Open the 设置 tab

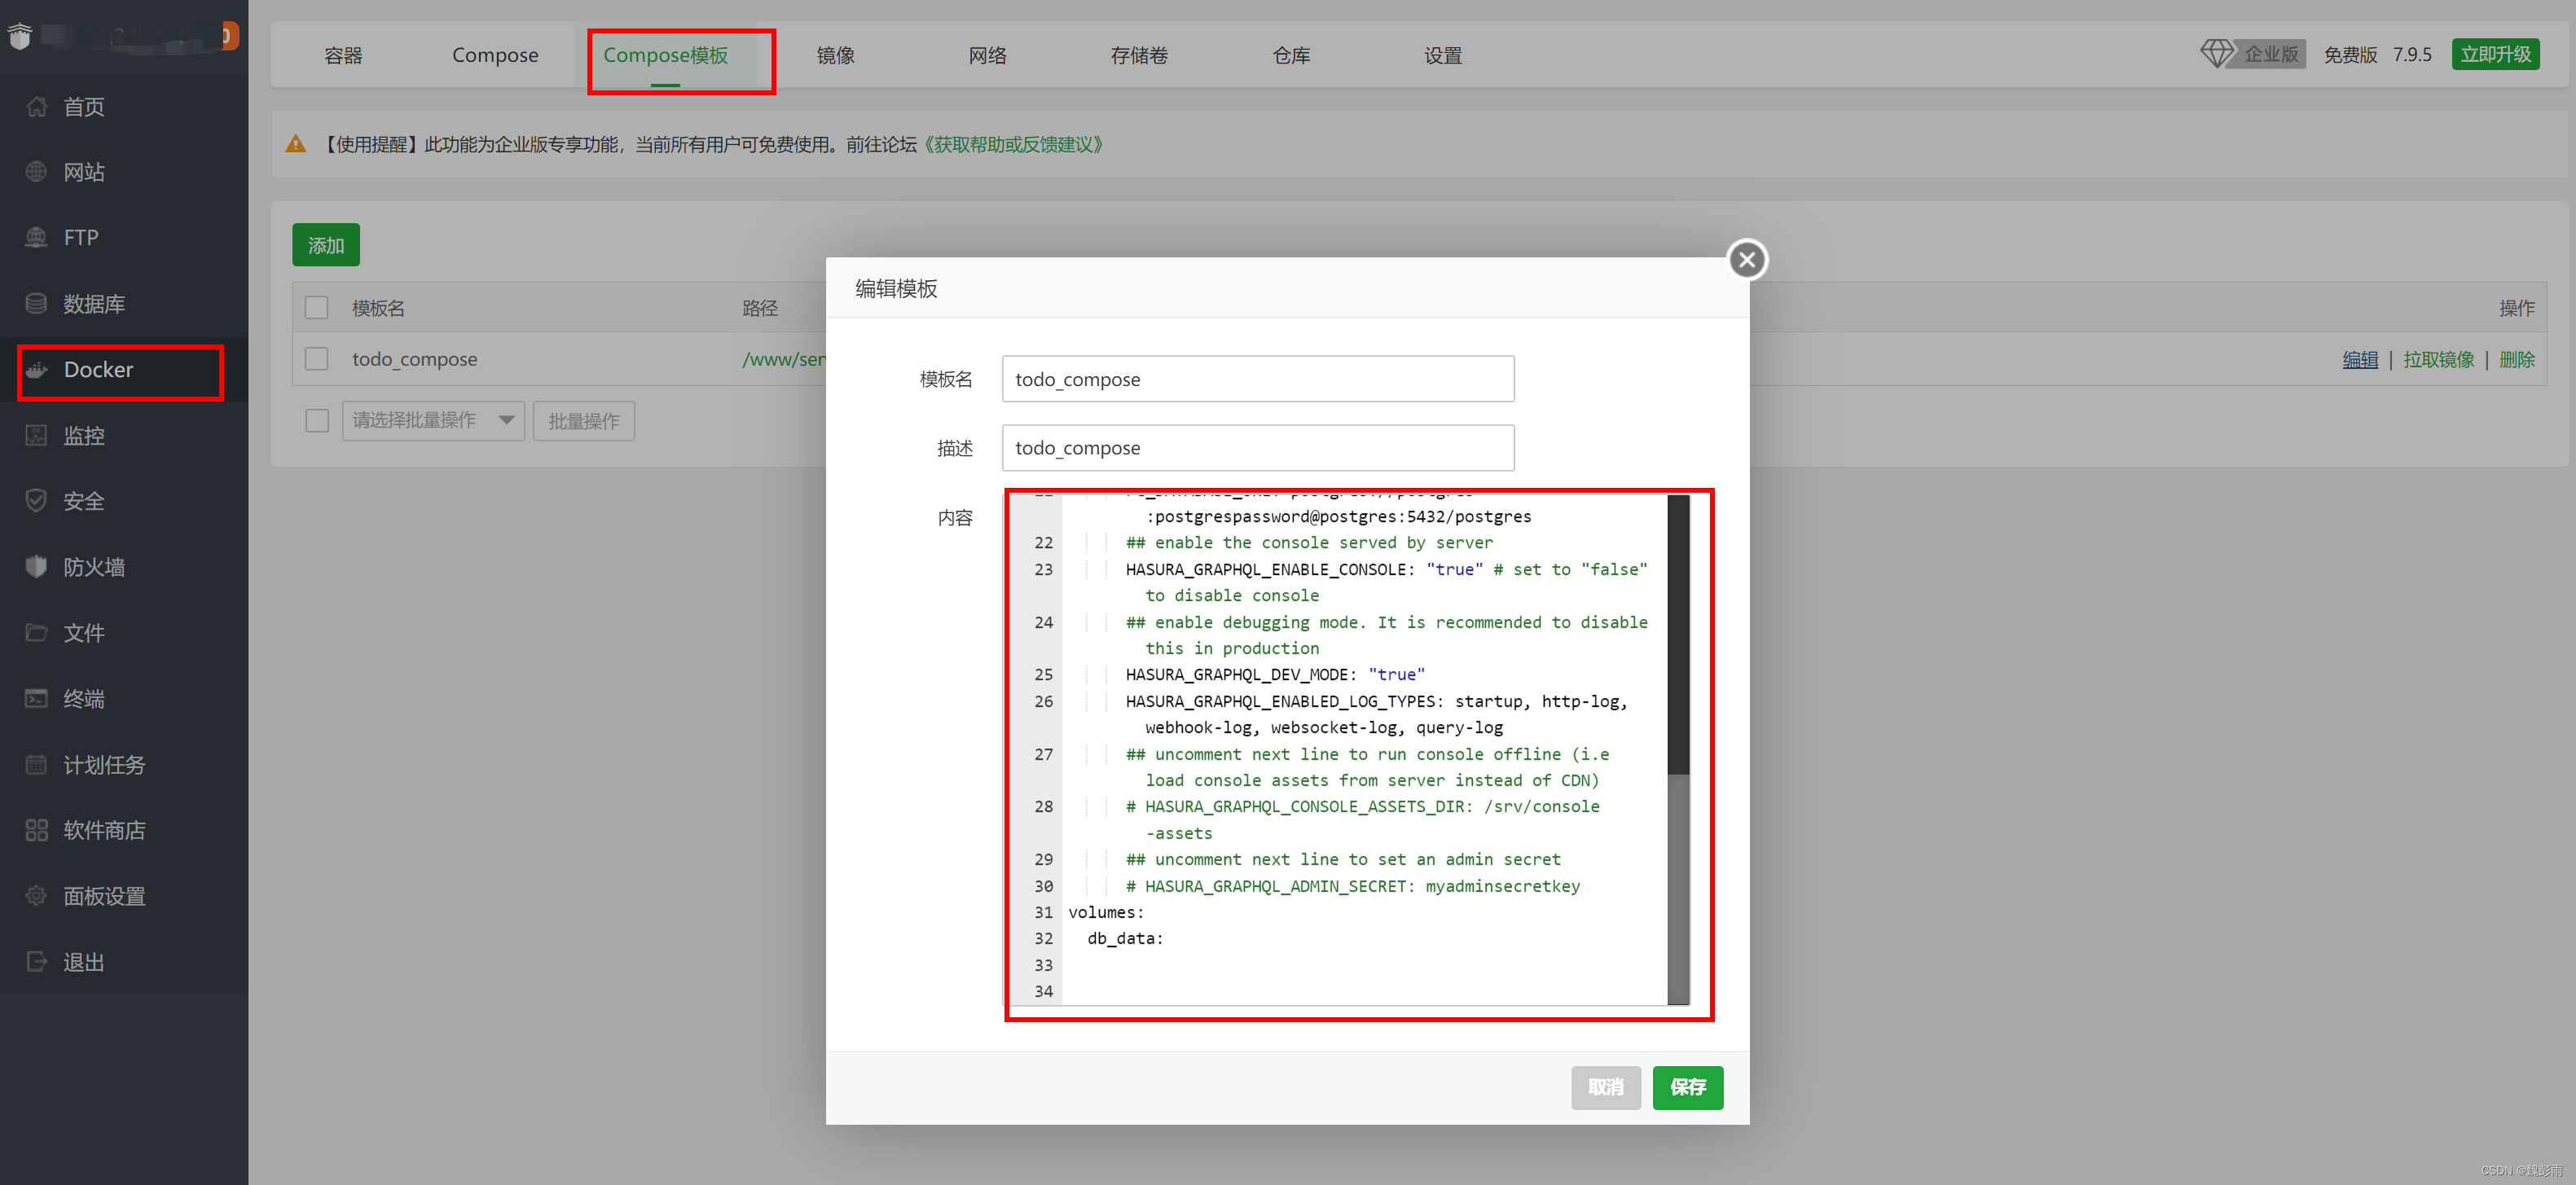1443,55
